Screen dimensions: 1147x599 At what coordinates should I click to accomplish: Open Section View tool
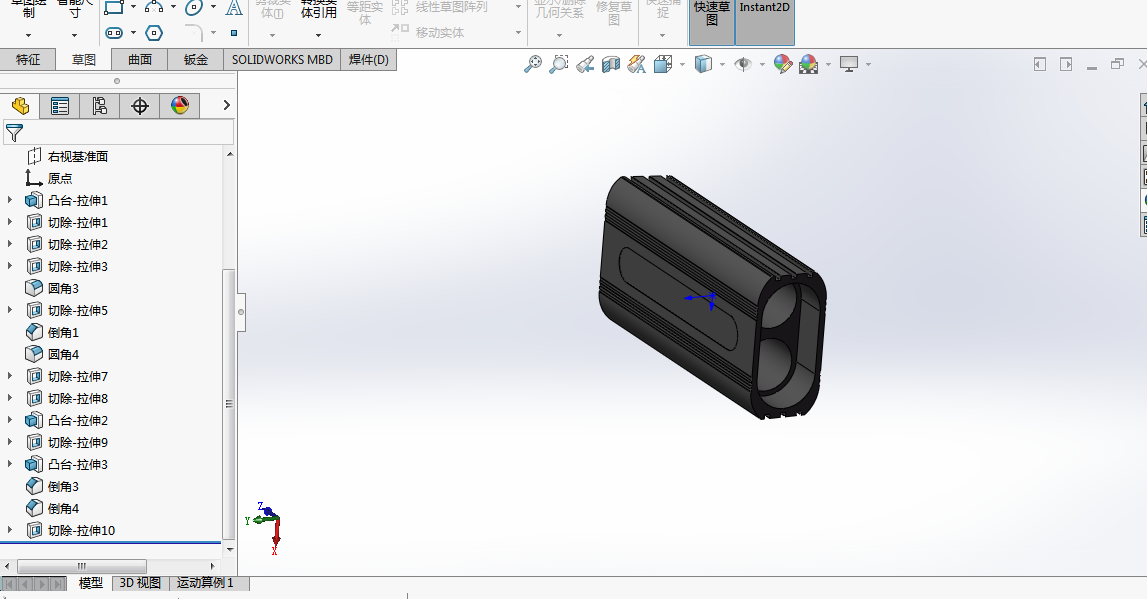pos(611,64)
